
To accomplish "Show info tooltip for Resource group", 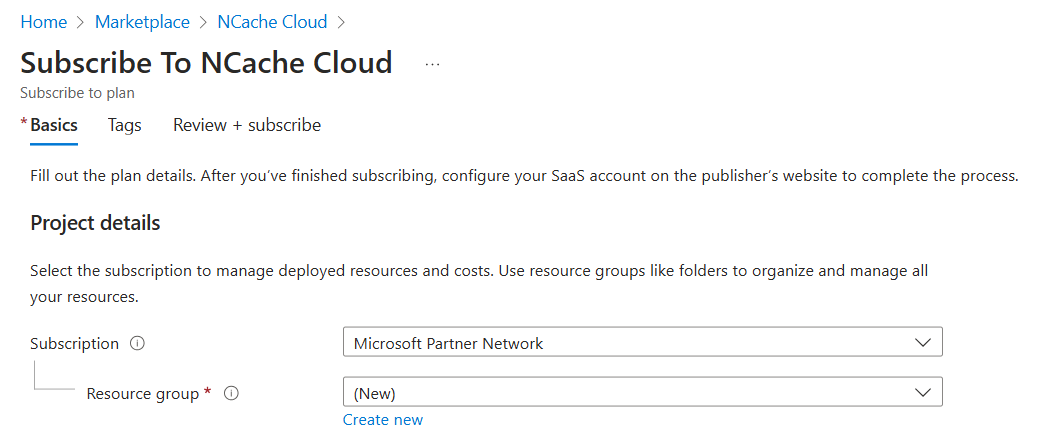I will 231,393.
